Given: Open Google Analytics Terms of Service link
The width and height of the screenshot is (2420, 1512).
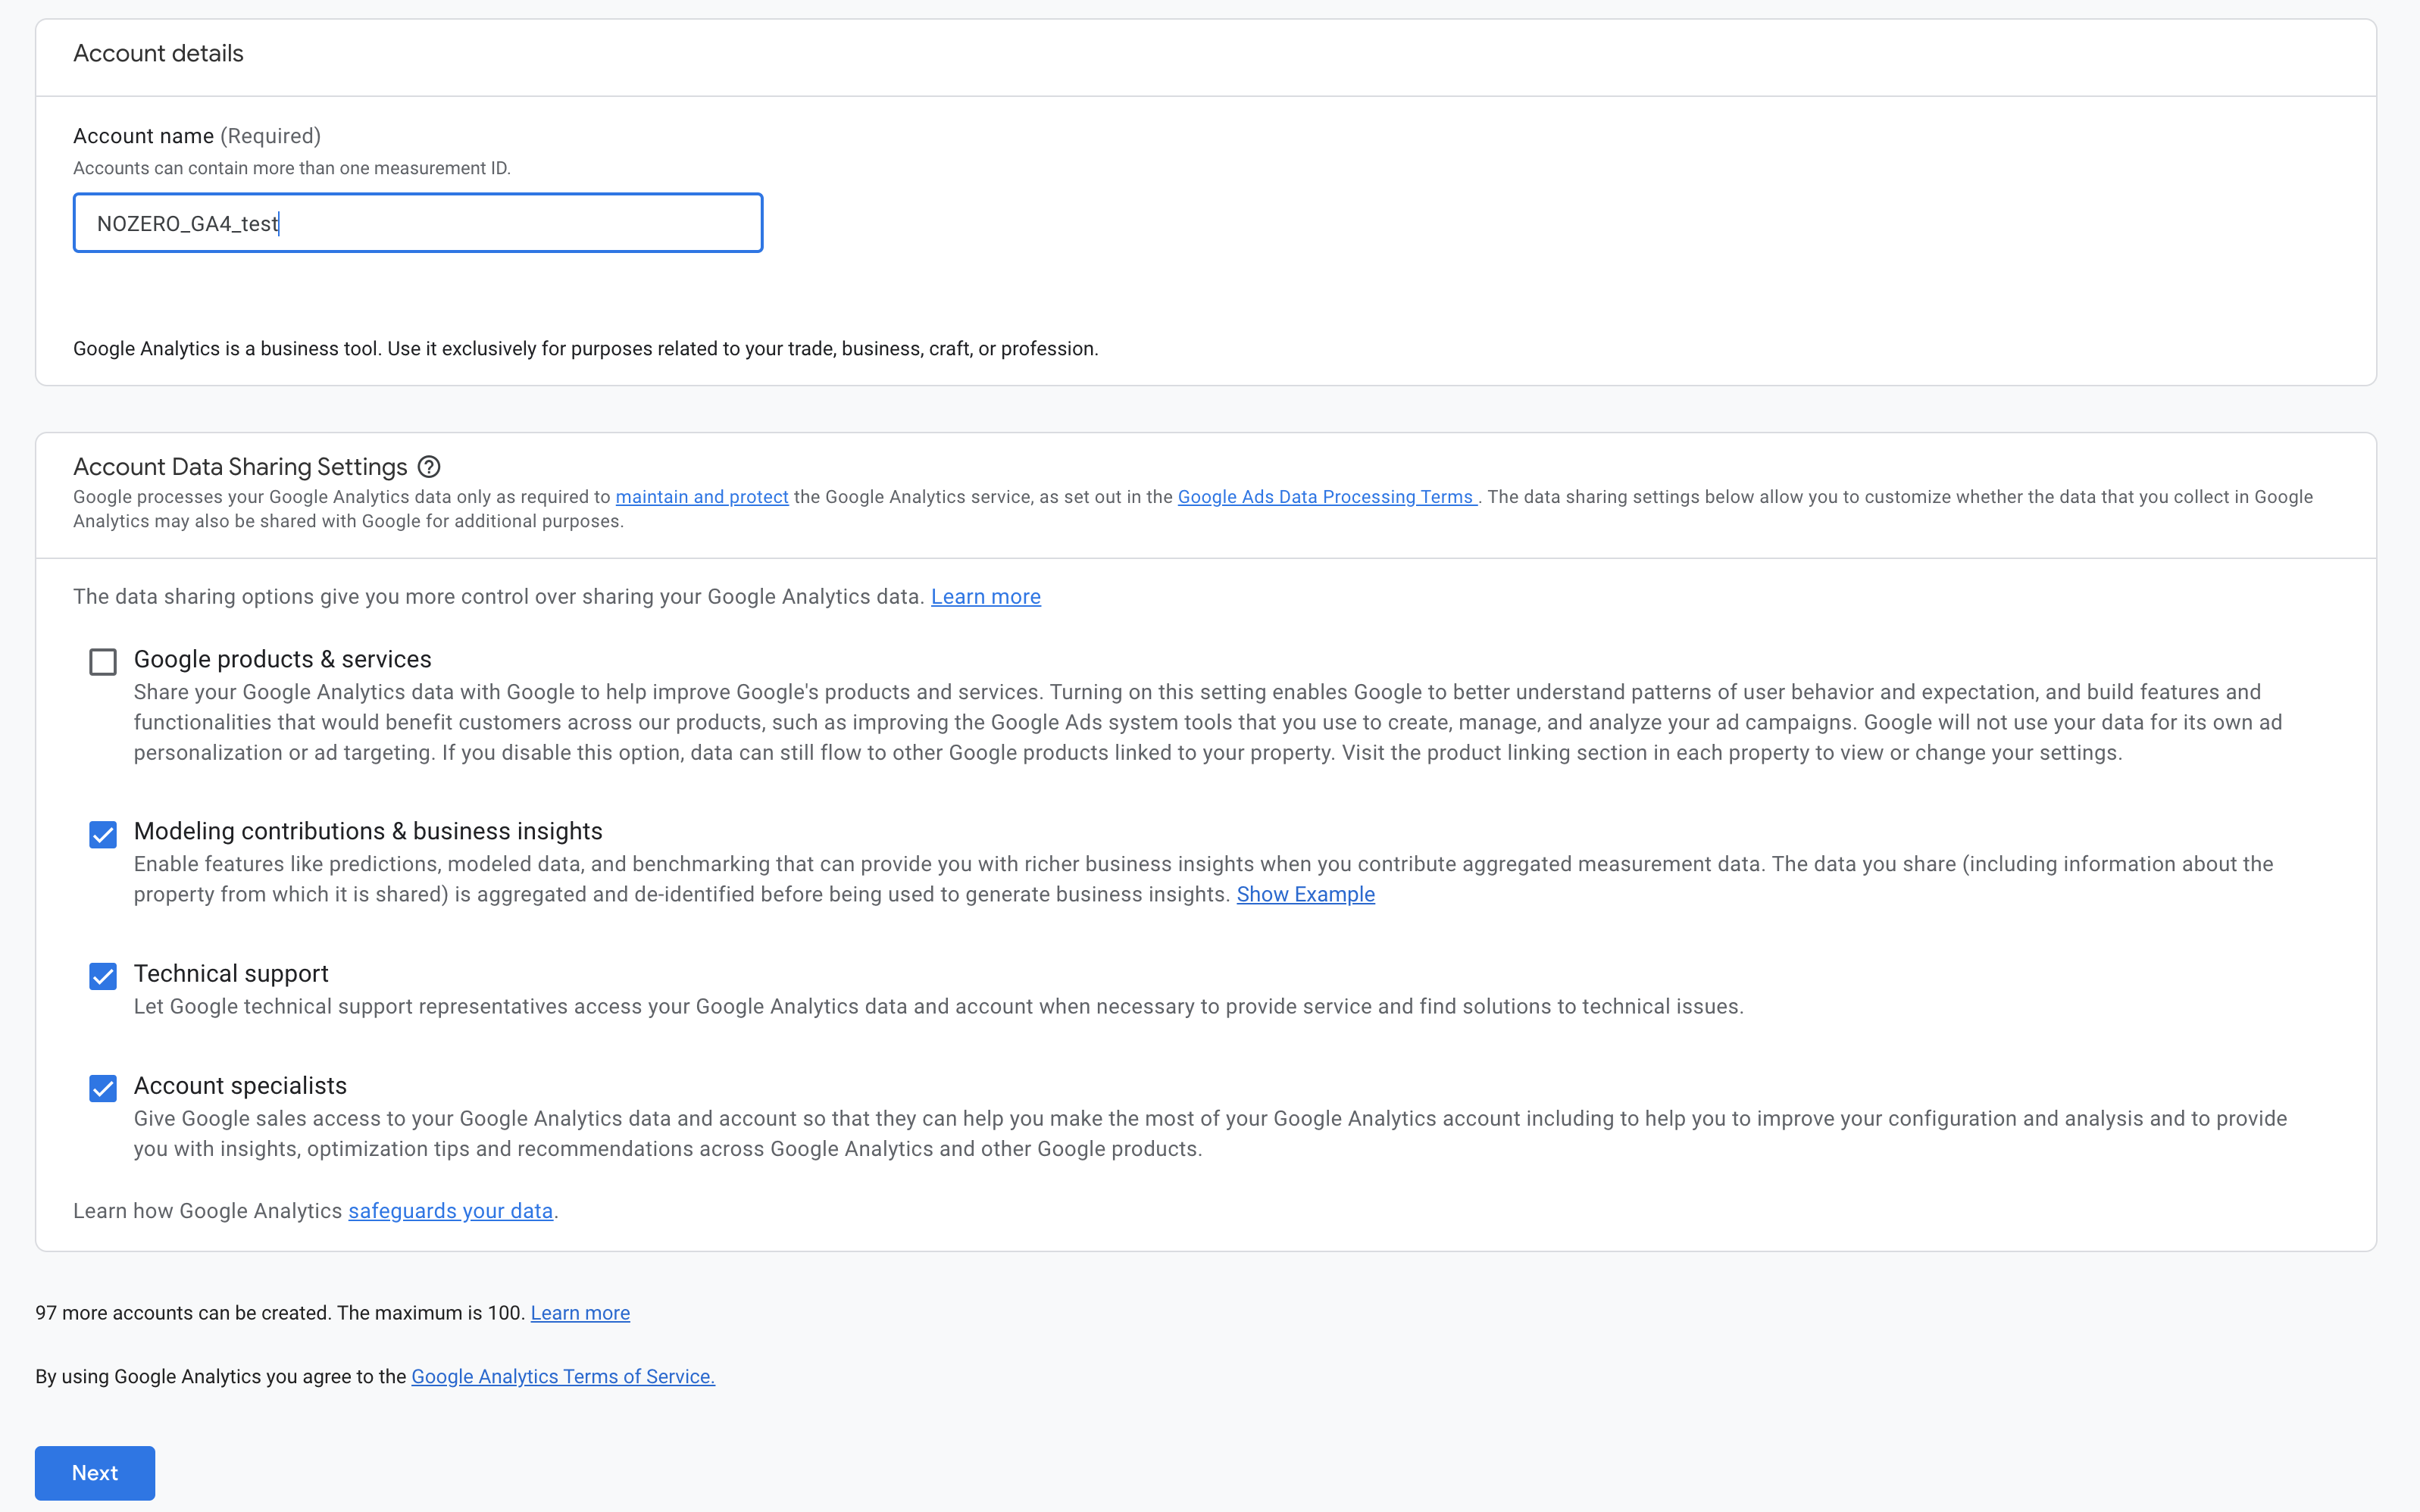Looking at the screenshot, I should tap(563, 1377).
